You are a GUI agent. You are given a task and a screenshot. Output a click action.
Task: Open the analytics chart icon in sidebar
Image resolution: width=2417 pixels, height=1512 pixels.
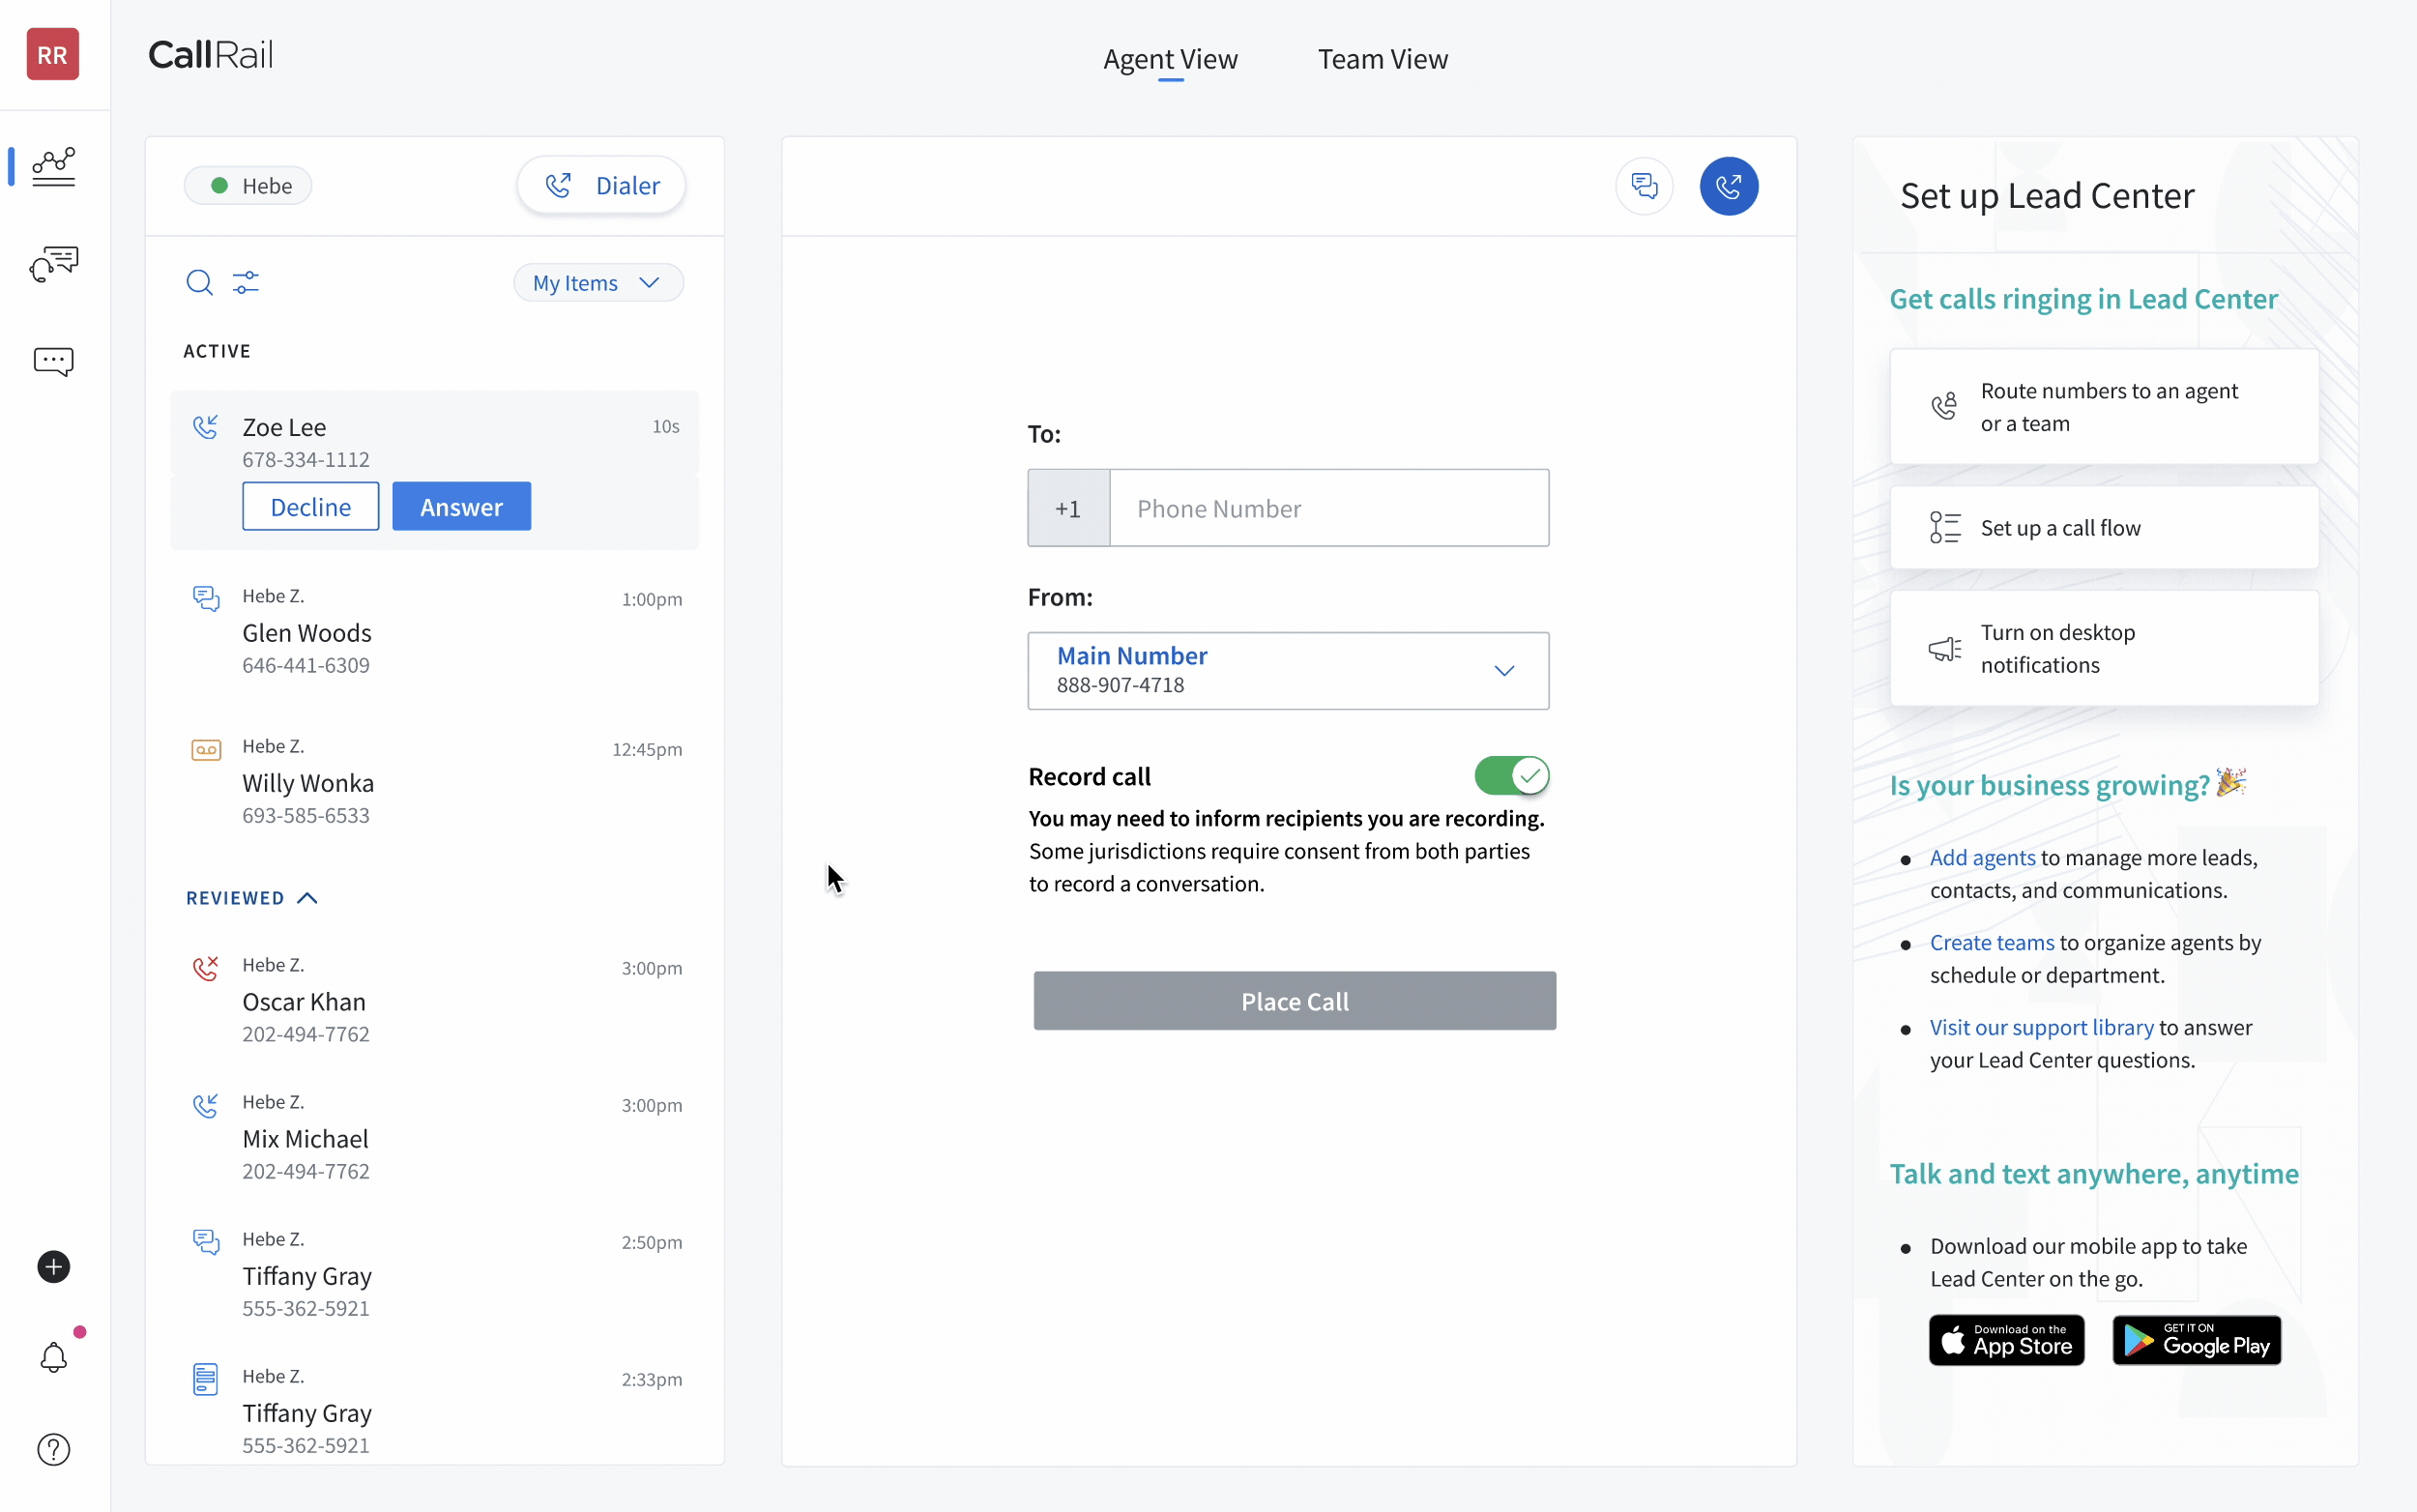(54, 167)
